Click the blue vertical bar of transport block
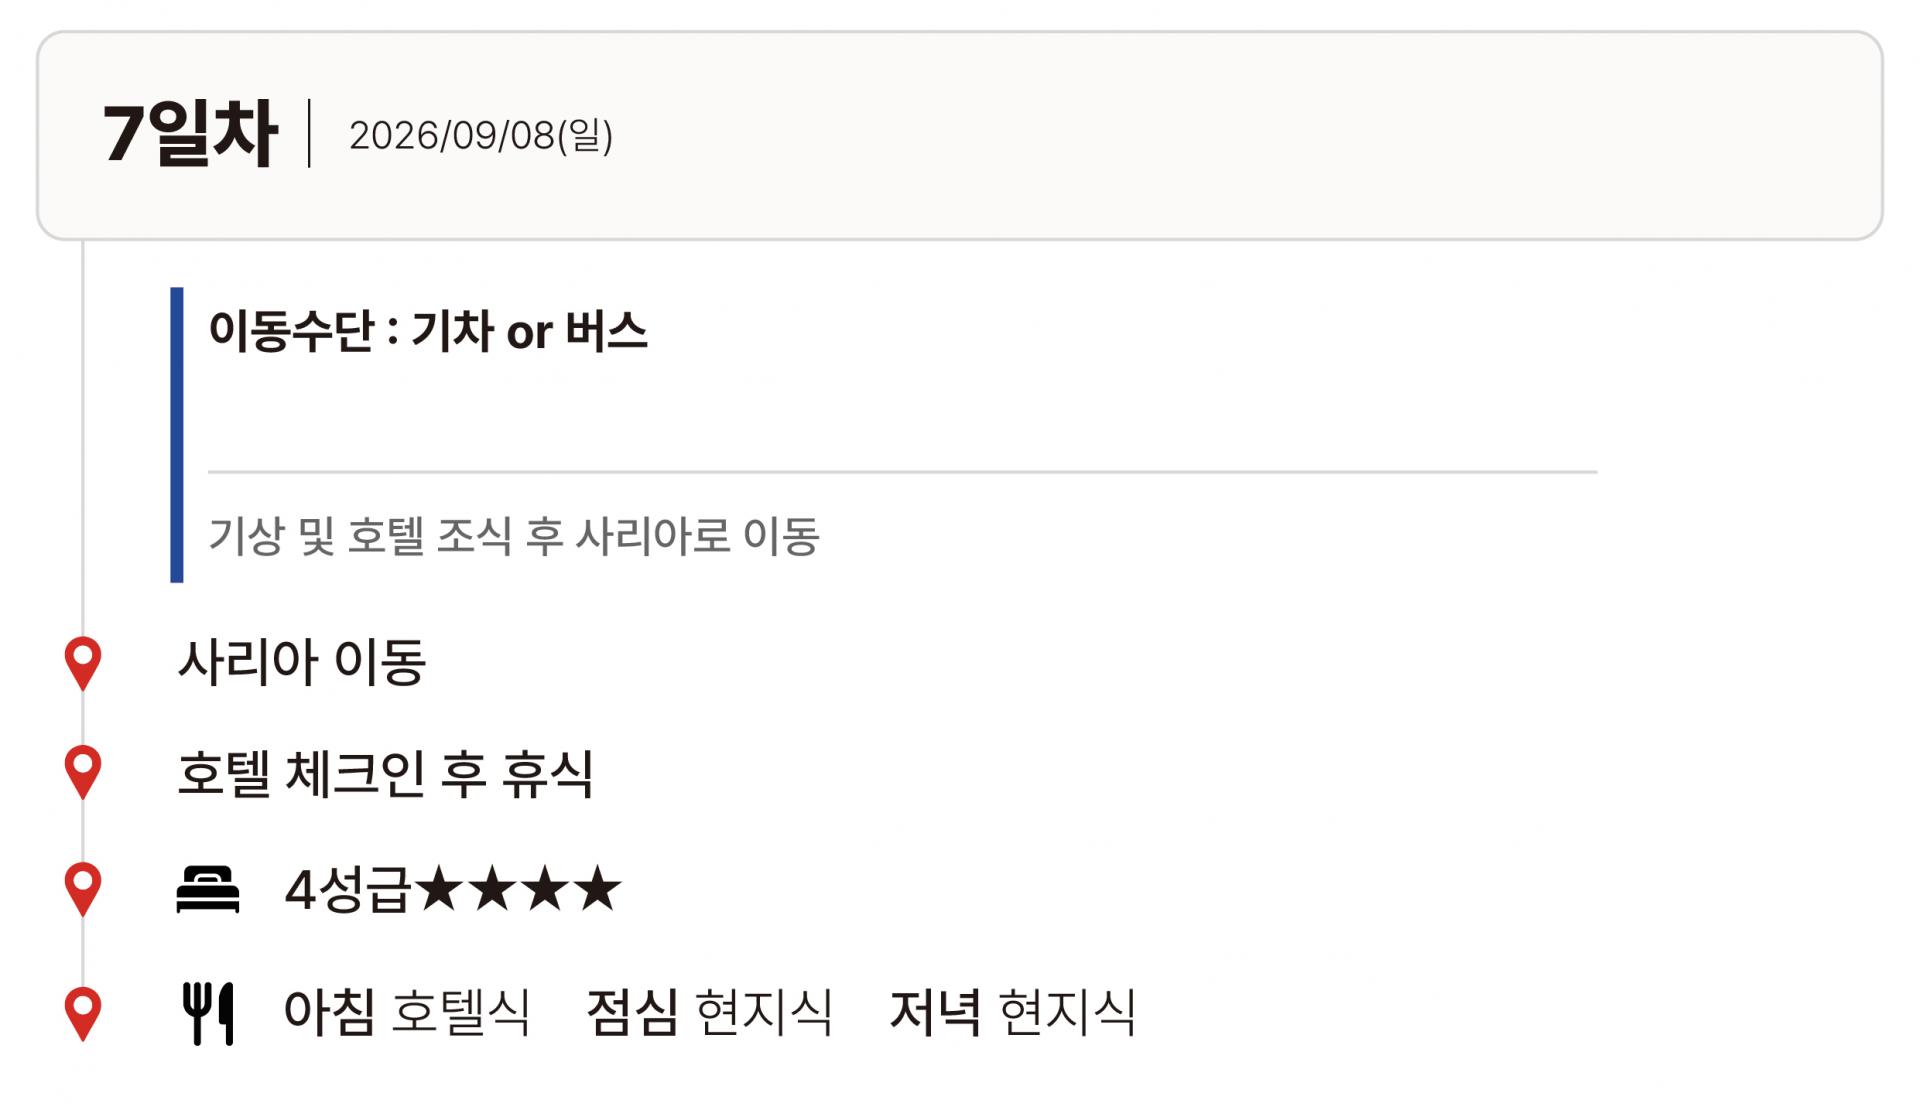1920x1110 pixels. click(x=177, y=434)
